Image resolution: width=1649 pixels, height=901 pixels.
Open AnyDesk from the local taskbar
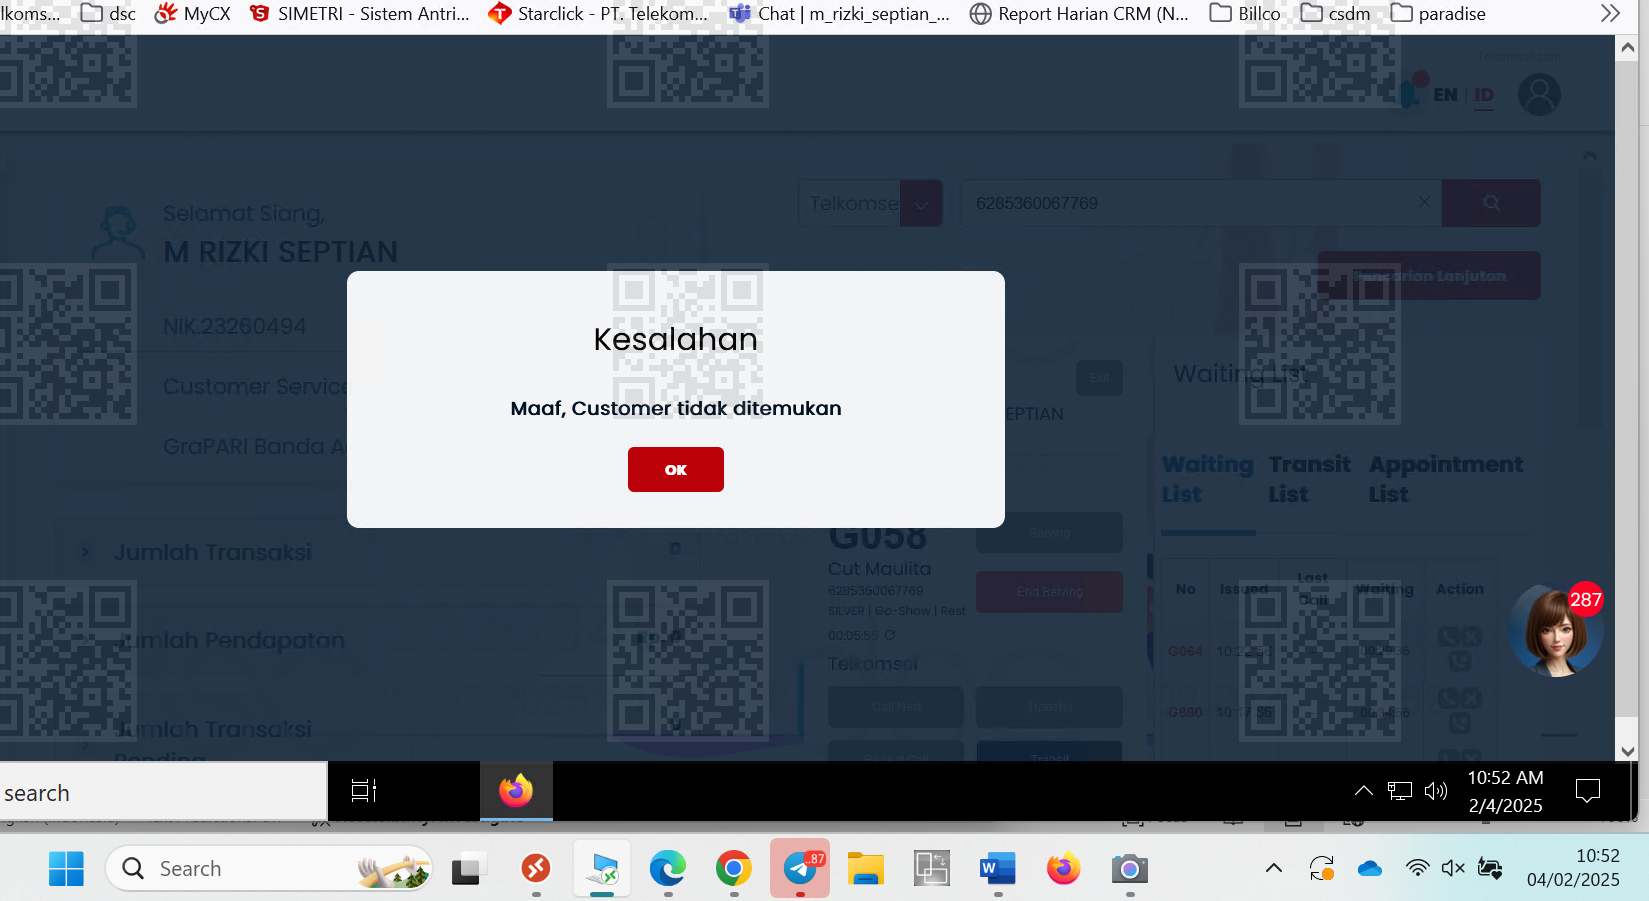pos(536,869)
